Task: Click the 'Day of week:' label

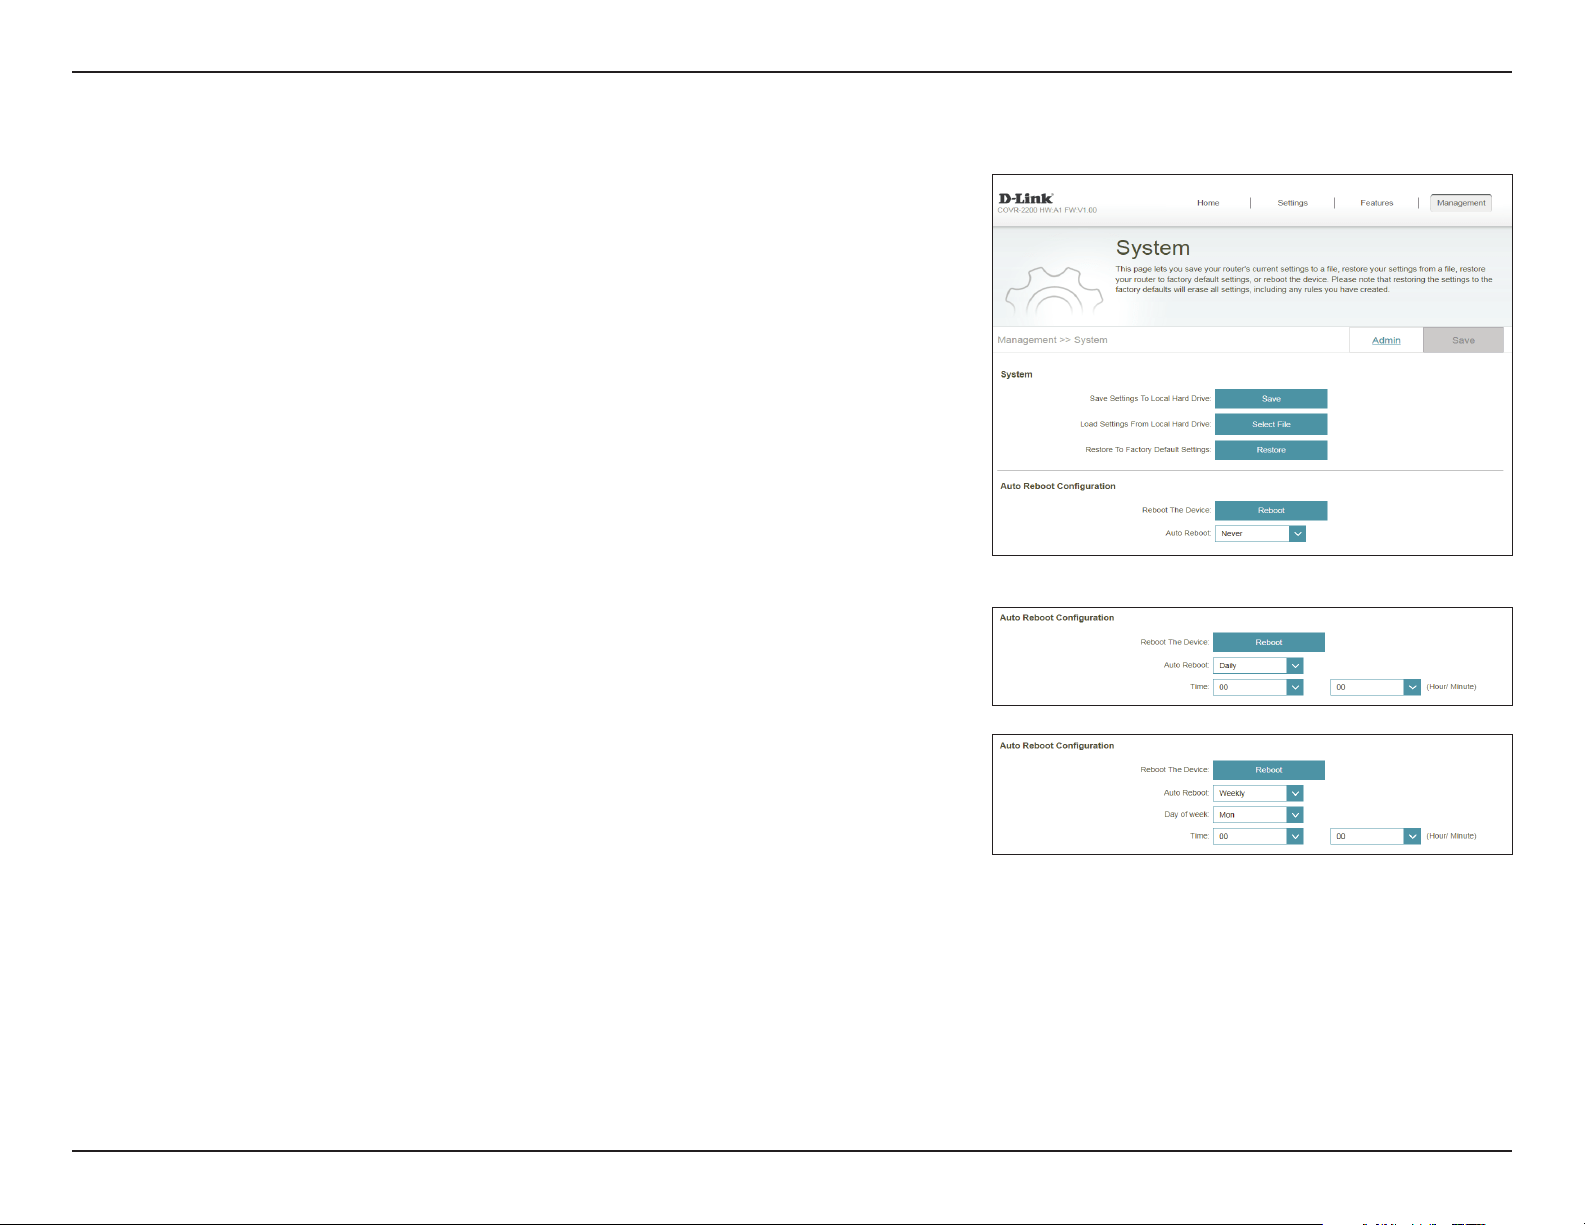Action: [1186, 815]
